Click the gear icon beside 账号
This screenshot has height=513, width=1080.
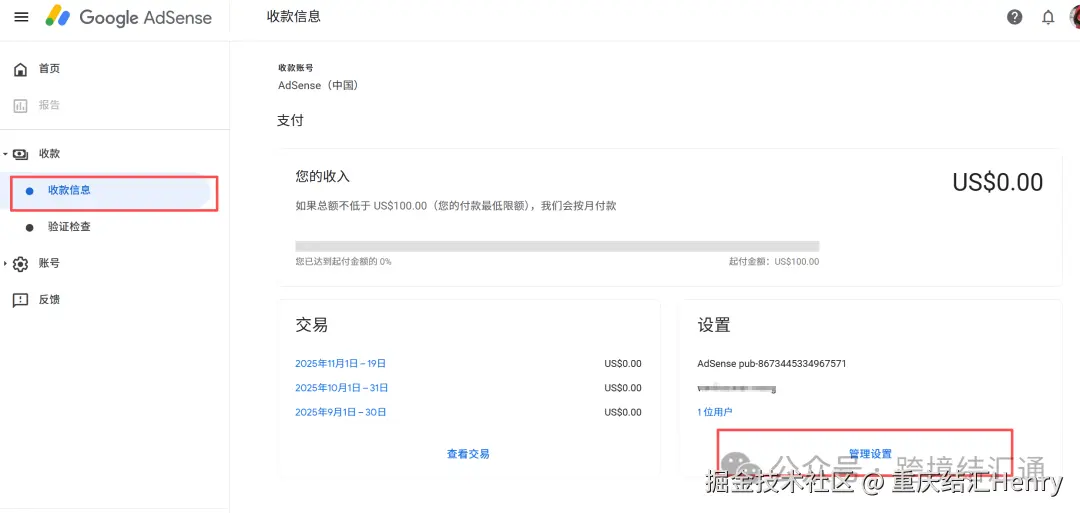tap(21, 264)
